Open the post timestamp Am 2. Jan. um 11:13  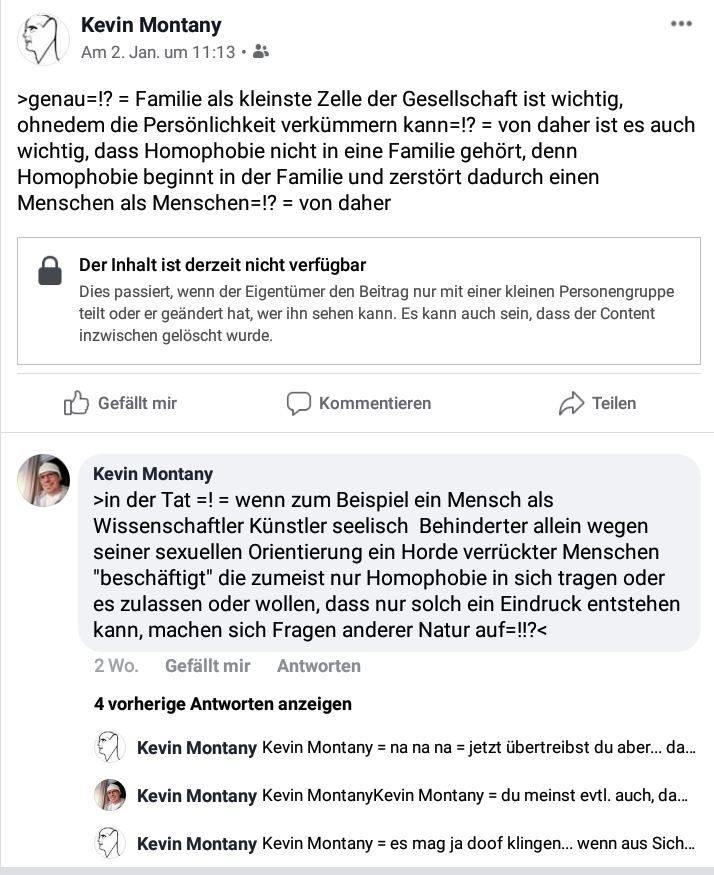click(x=158, y=52)
